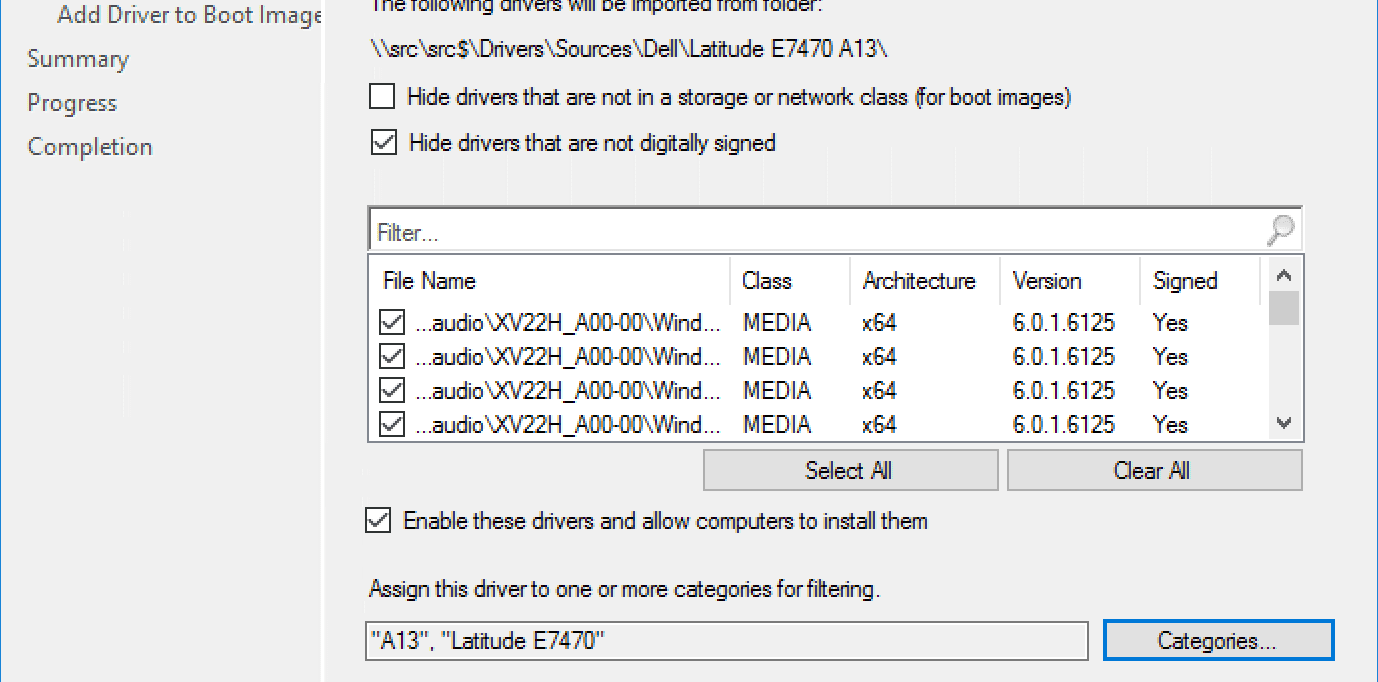Open the Categories dialog
The width and height of the screenshot is (1378, 682).
(1218, 640)
